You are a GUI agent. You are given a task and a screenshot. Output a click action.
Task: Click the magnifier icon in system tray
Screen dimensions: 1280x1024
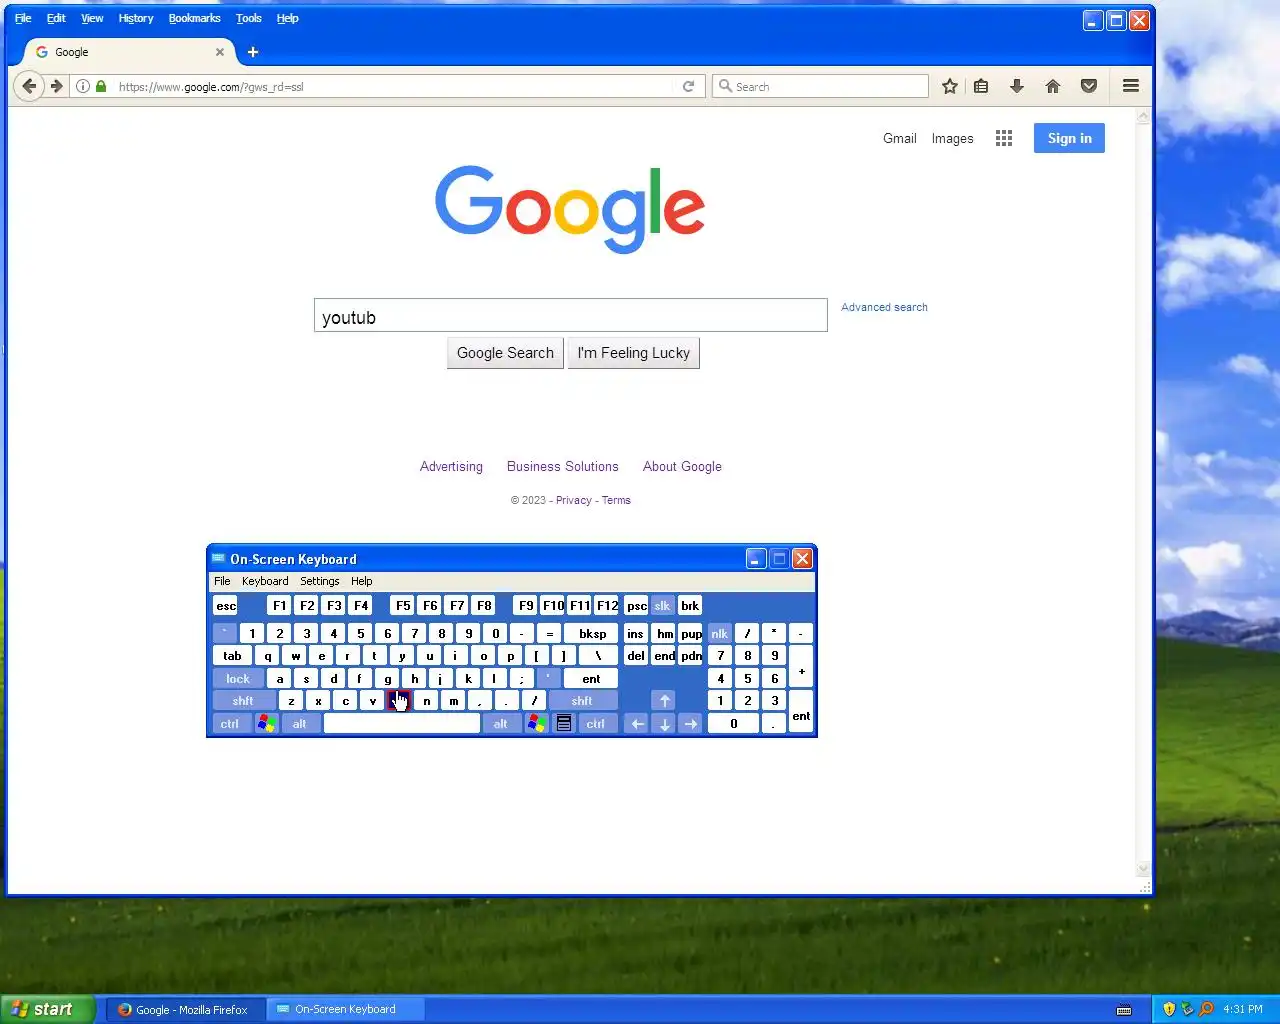1205,1009
